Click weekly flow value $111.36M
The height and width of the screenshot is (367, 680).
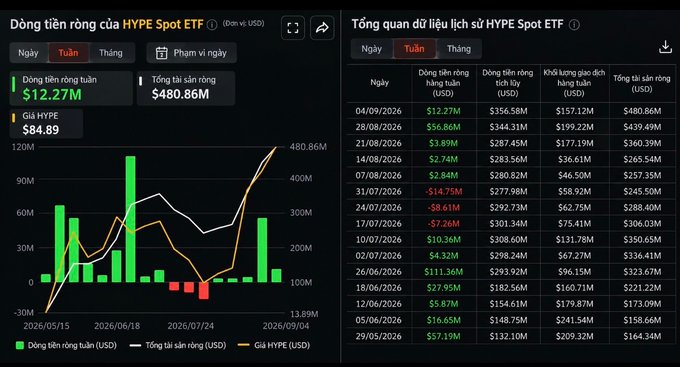(443, 272)
